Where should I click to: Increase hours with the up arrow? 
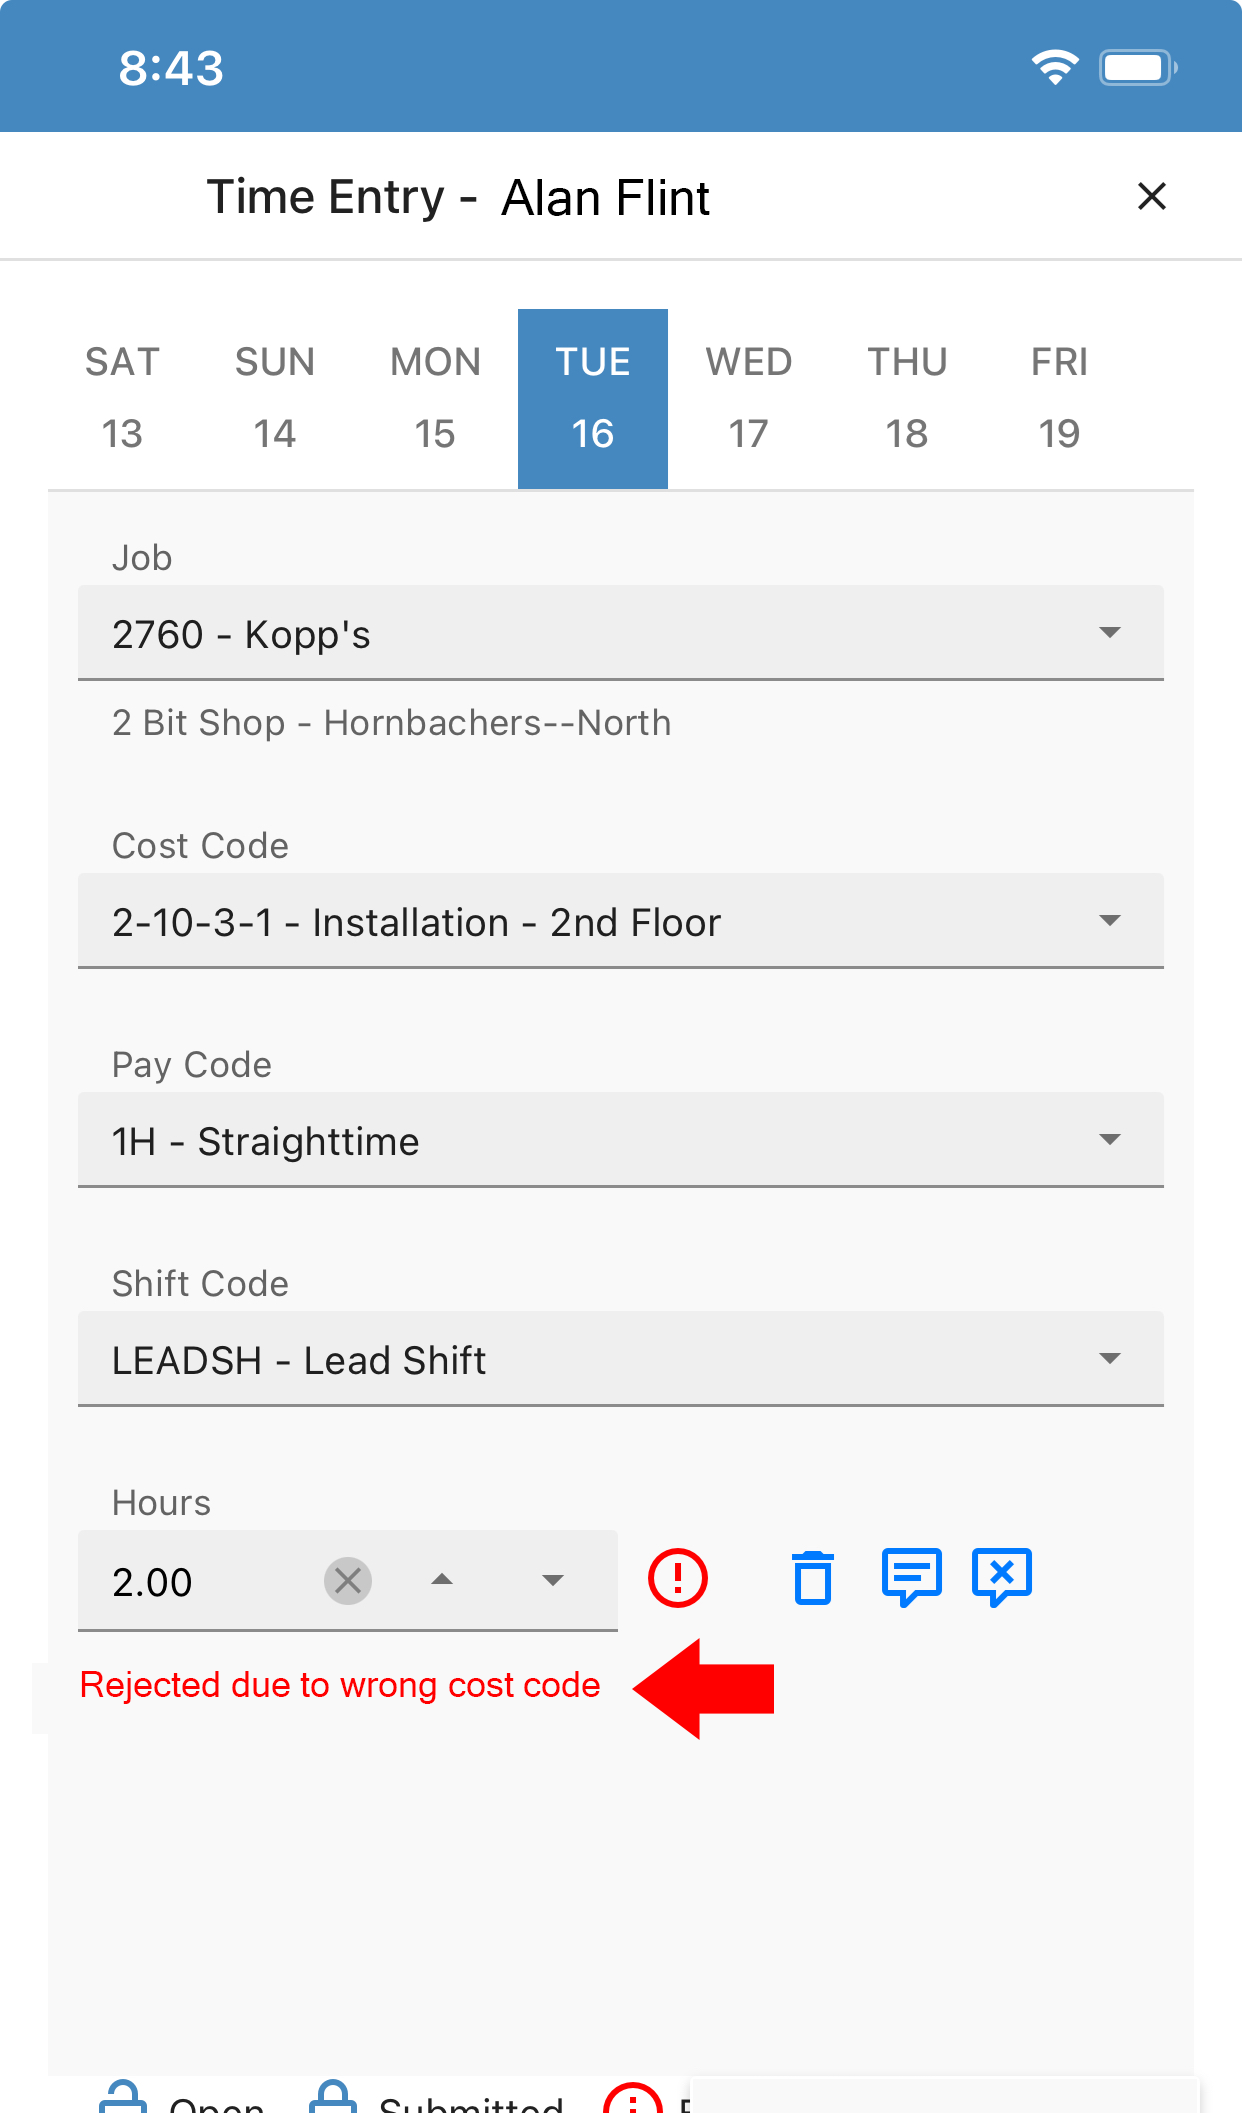point(442,1580)
